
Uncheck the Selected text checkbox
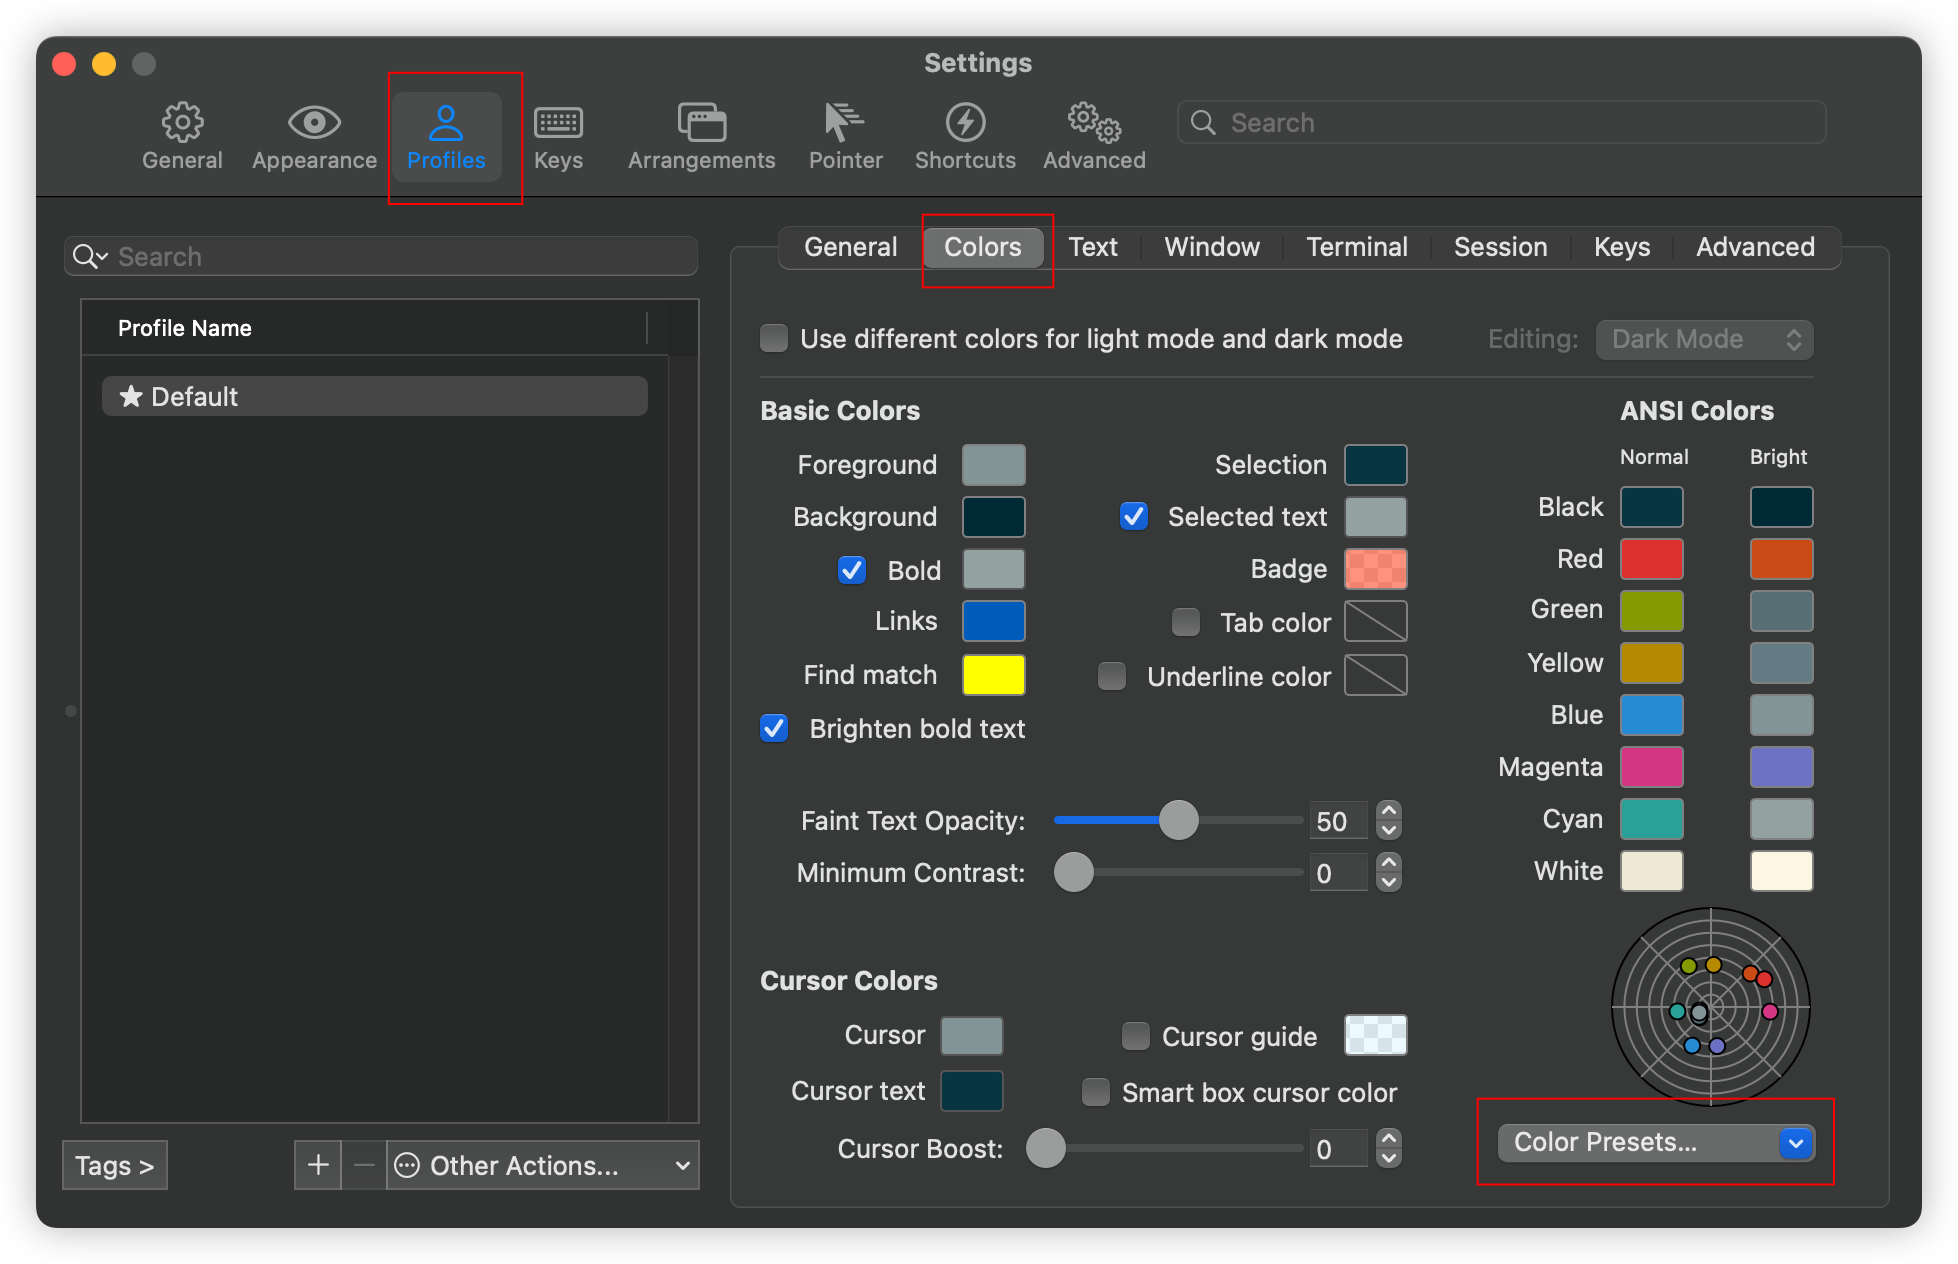[x=1134, y=517]
